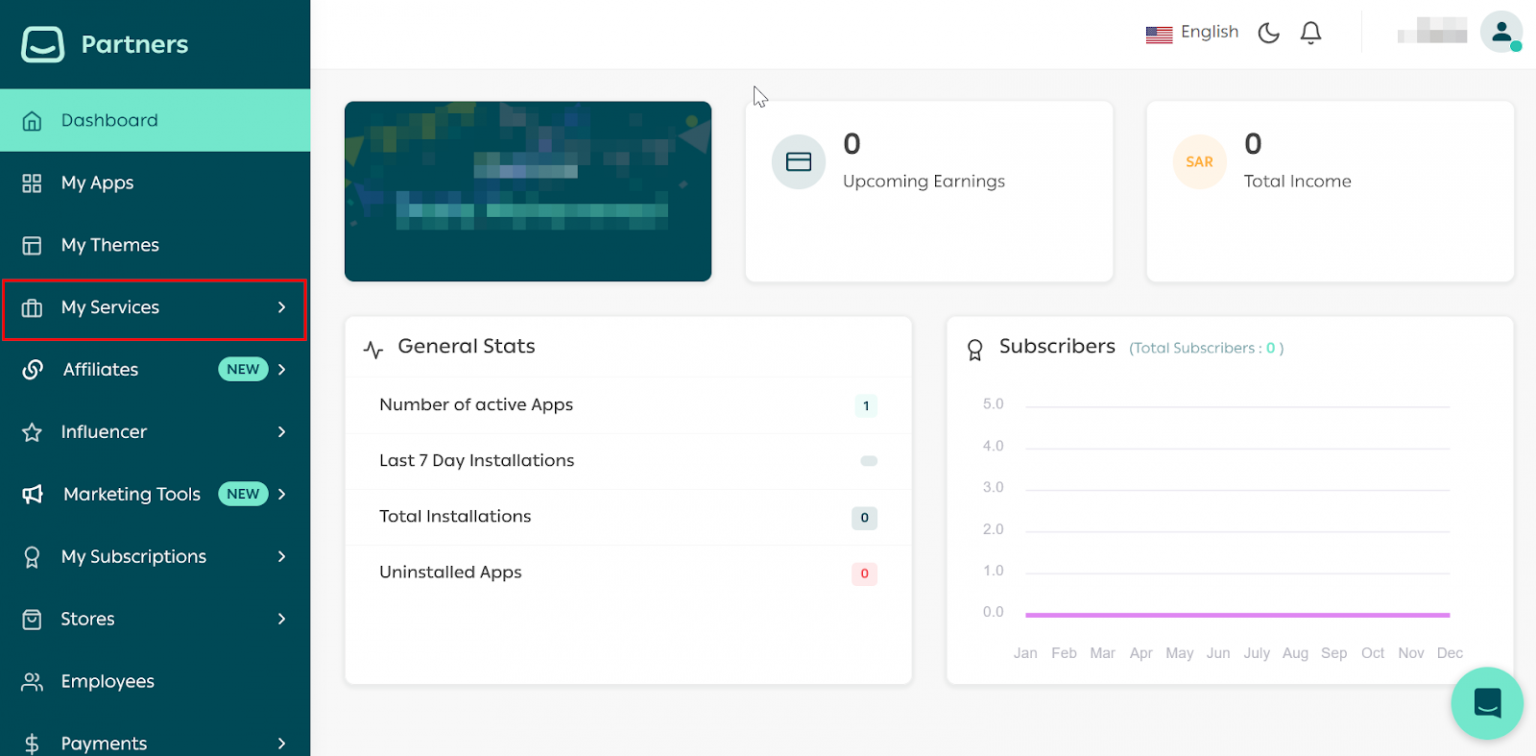This screenshot has width=1536, height=756.
Task: Open notifications via the bell icon
Action: point(1310,33)
